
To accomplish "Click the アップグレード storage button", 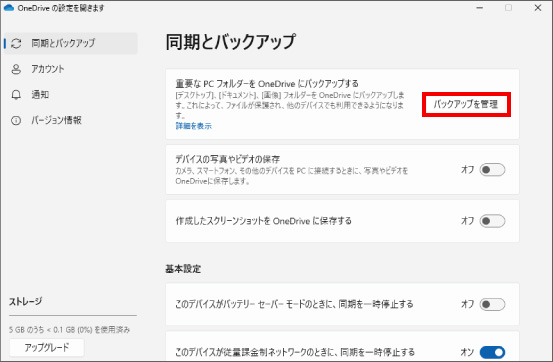I will (x=47, y=348).
